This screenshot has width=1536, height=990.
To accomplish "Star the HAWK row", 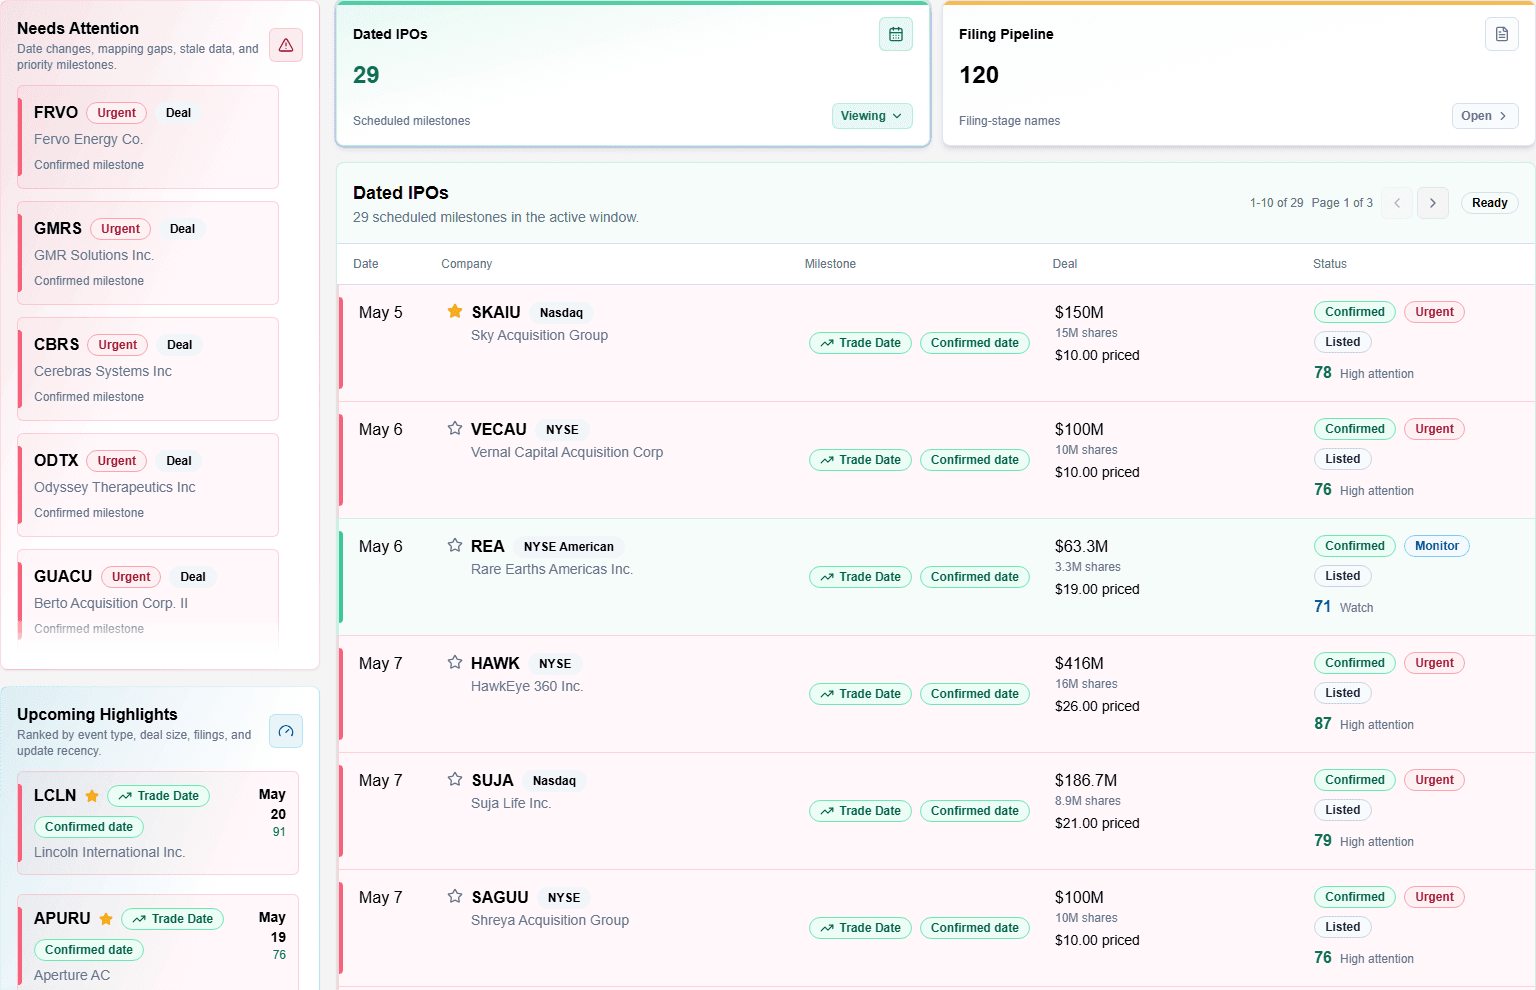I will [455, 662].
